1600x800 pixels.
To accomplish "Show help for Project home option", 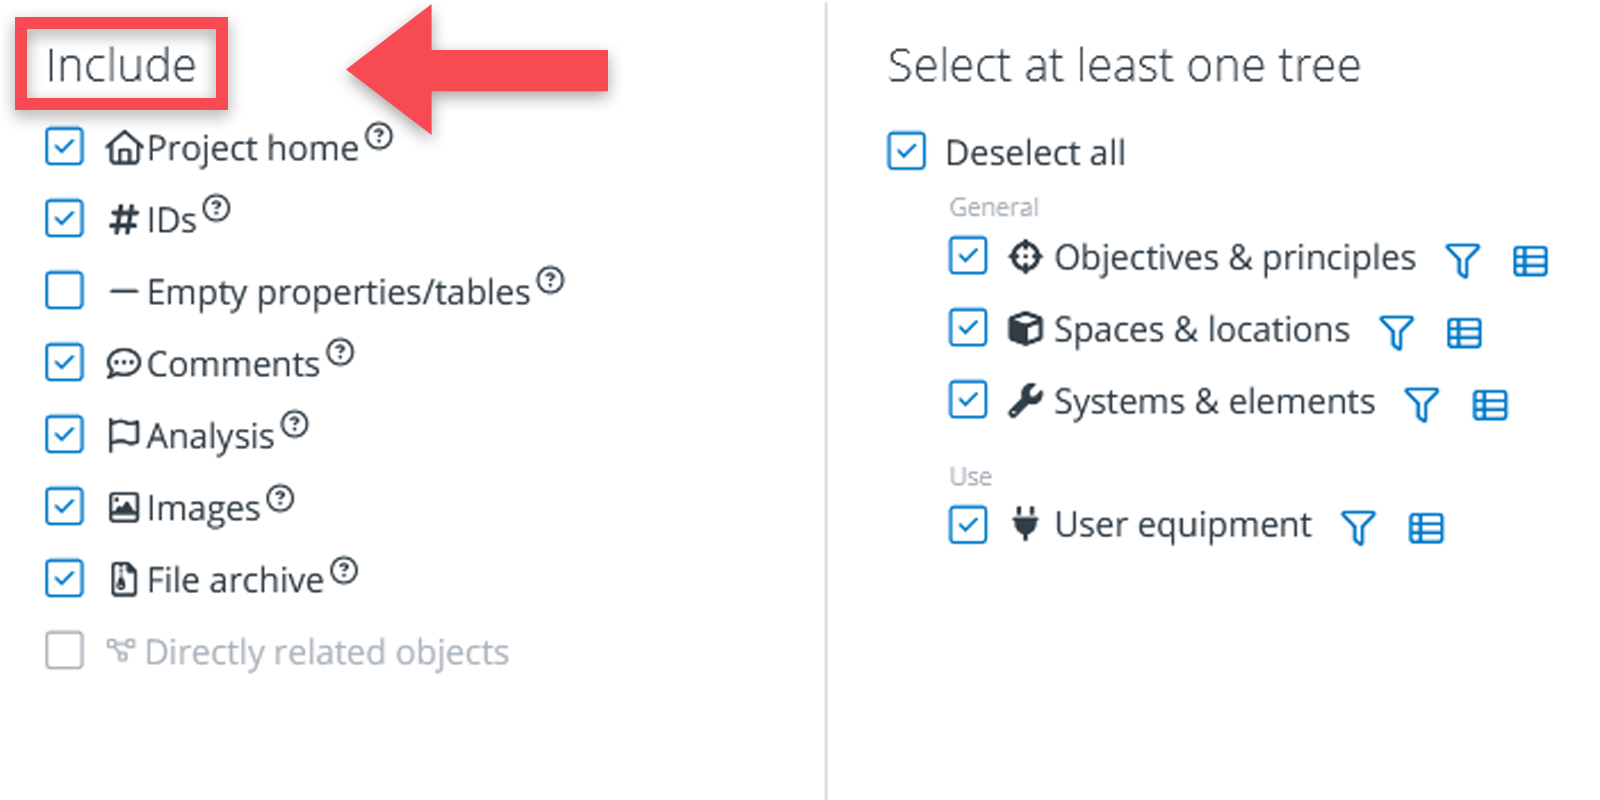I will [379, 135].
